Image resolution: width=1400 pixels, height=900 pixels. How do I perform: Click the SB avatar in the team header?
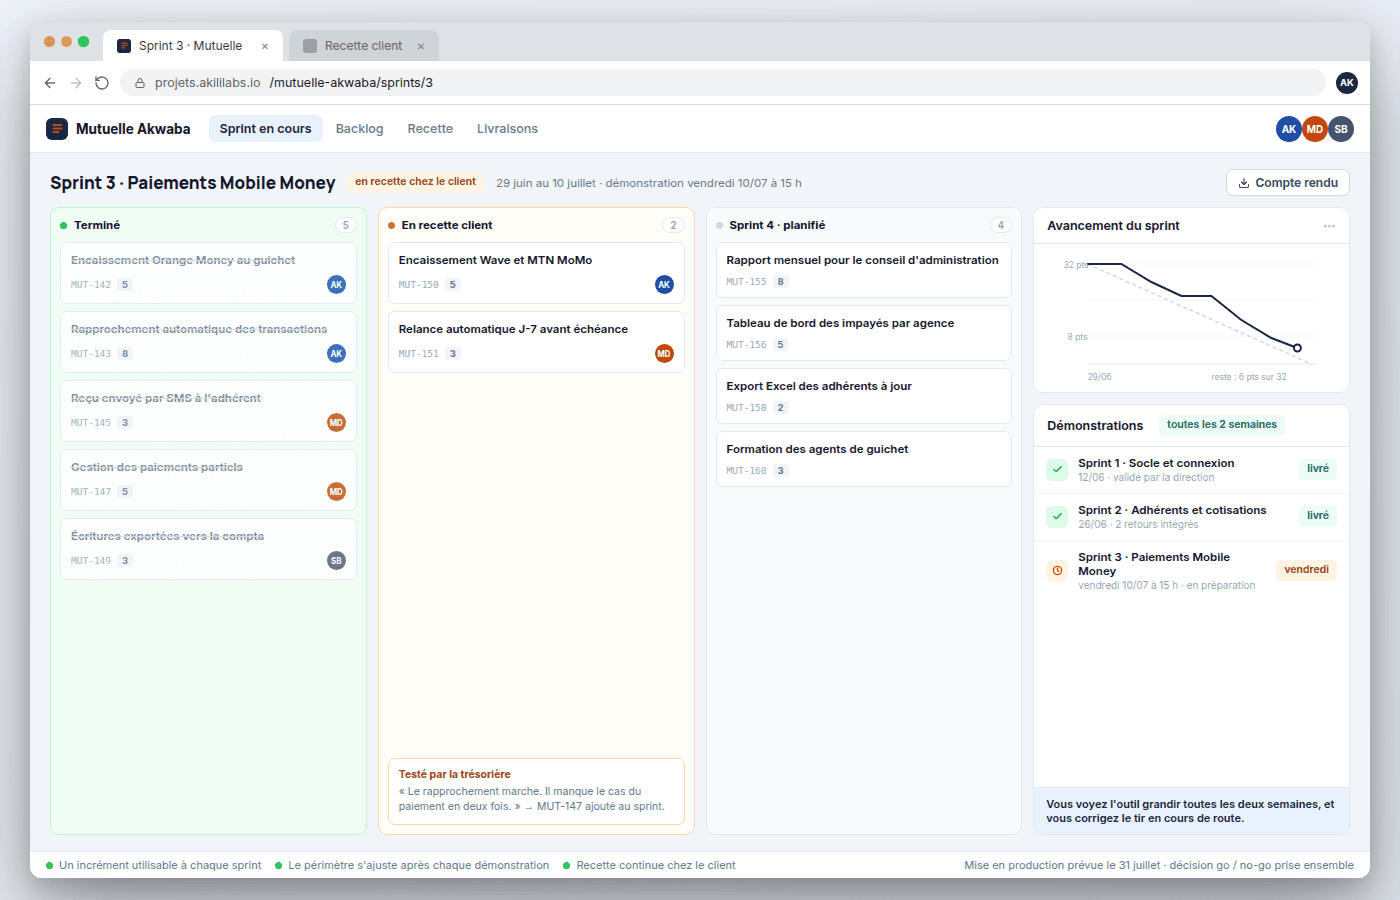click(1341, 129)
